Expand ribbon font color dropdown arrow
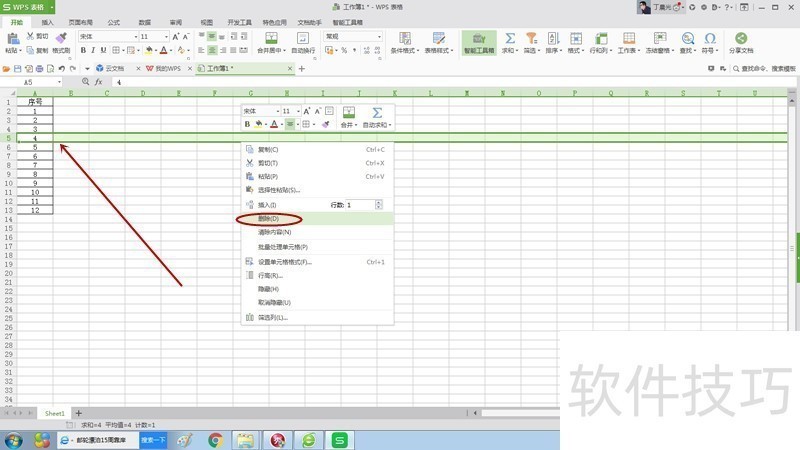Viewport: 800px width, 450px height. coord(170,51)
